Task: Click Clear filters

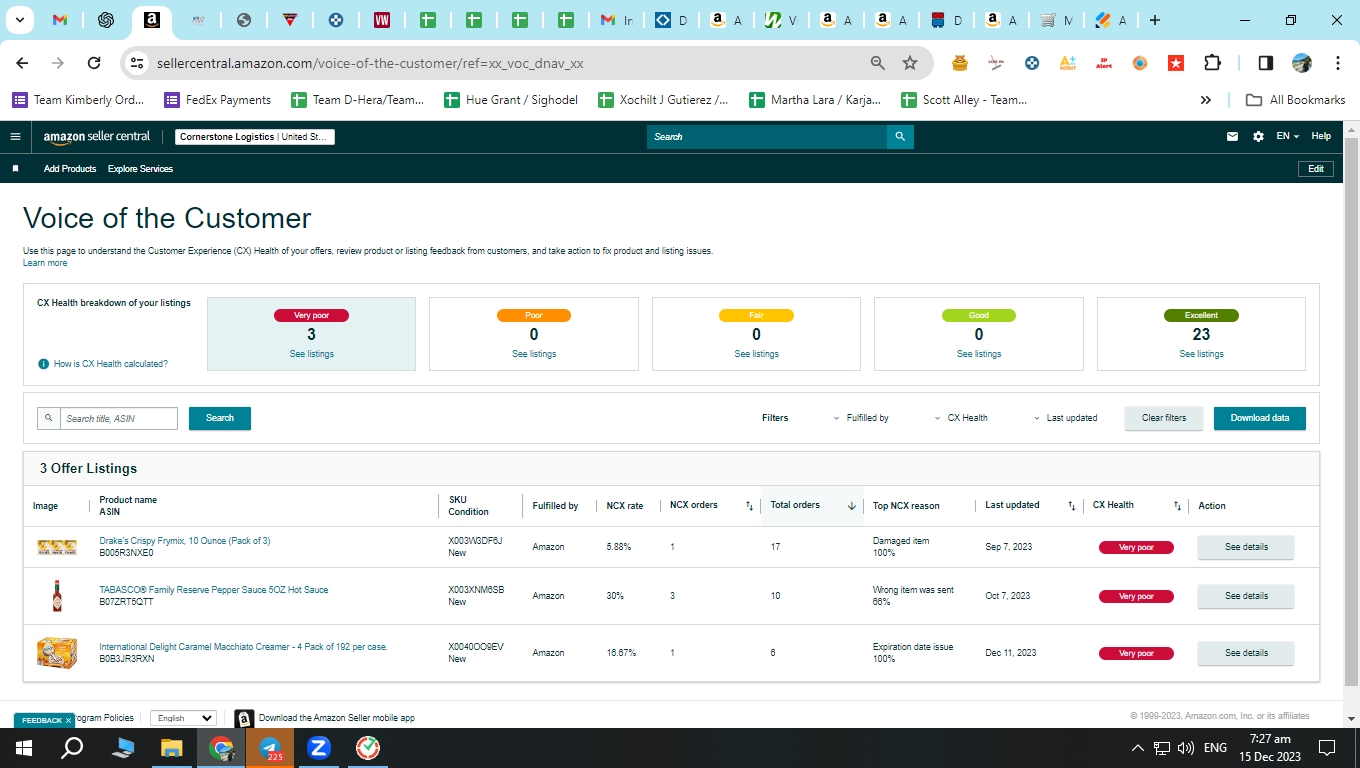Action: point(1164,418)
